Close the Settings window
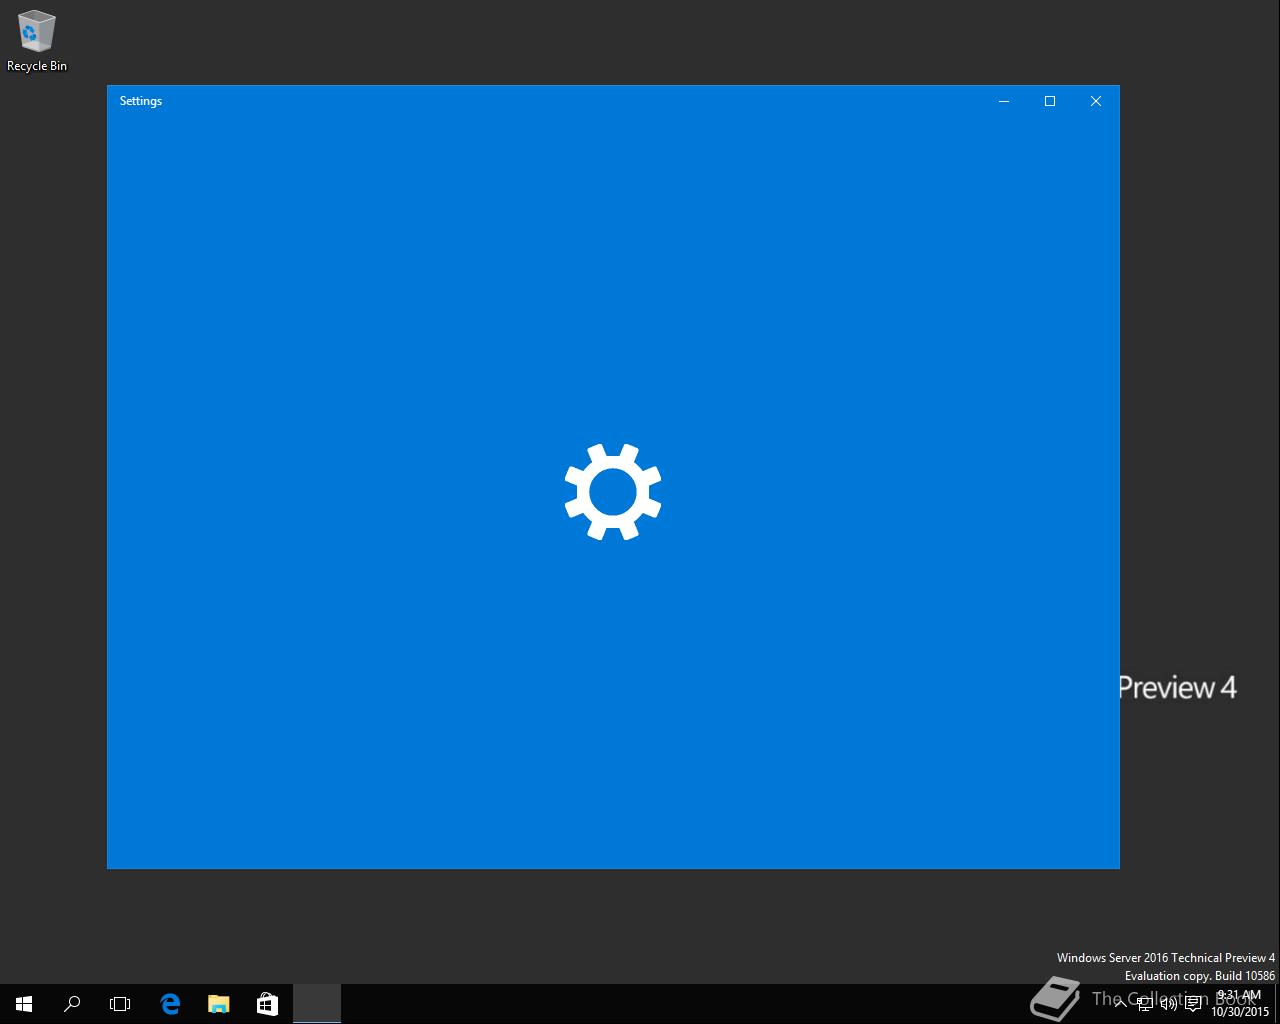This screenshot has width=1280, height=1024. click(x=1096, y=101)
